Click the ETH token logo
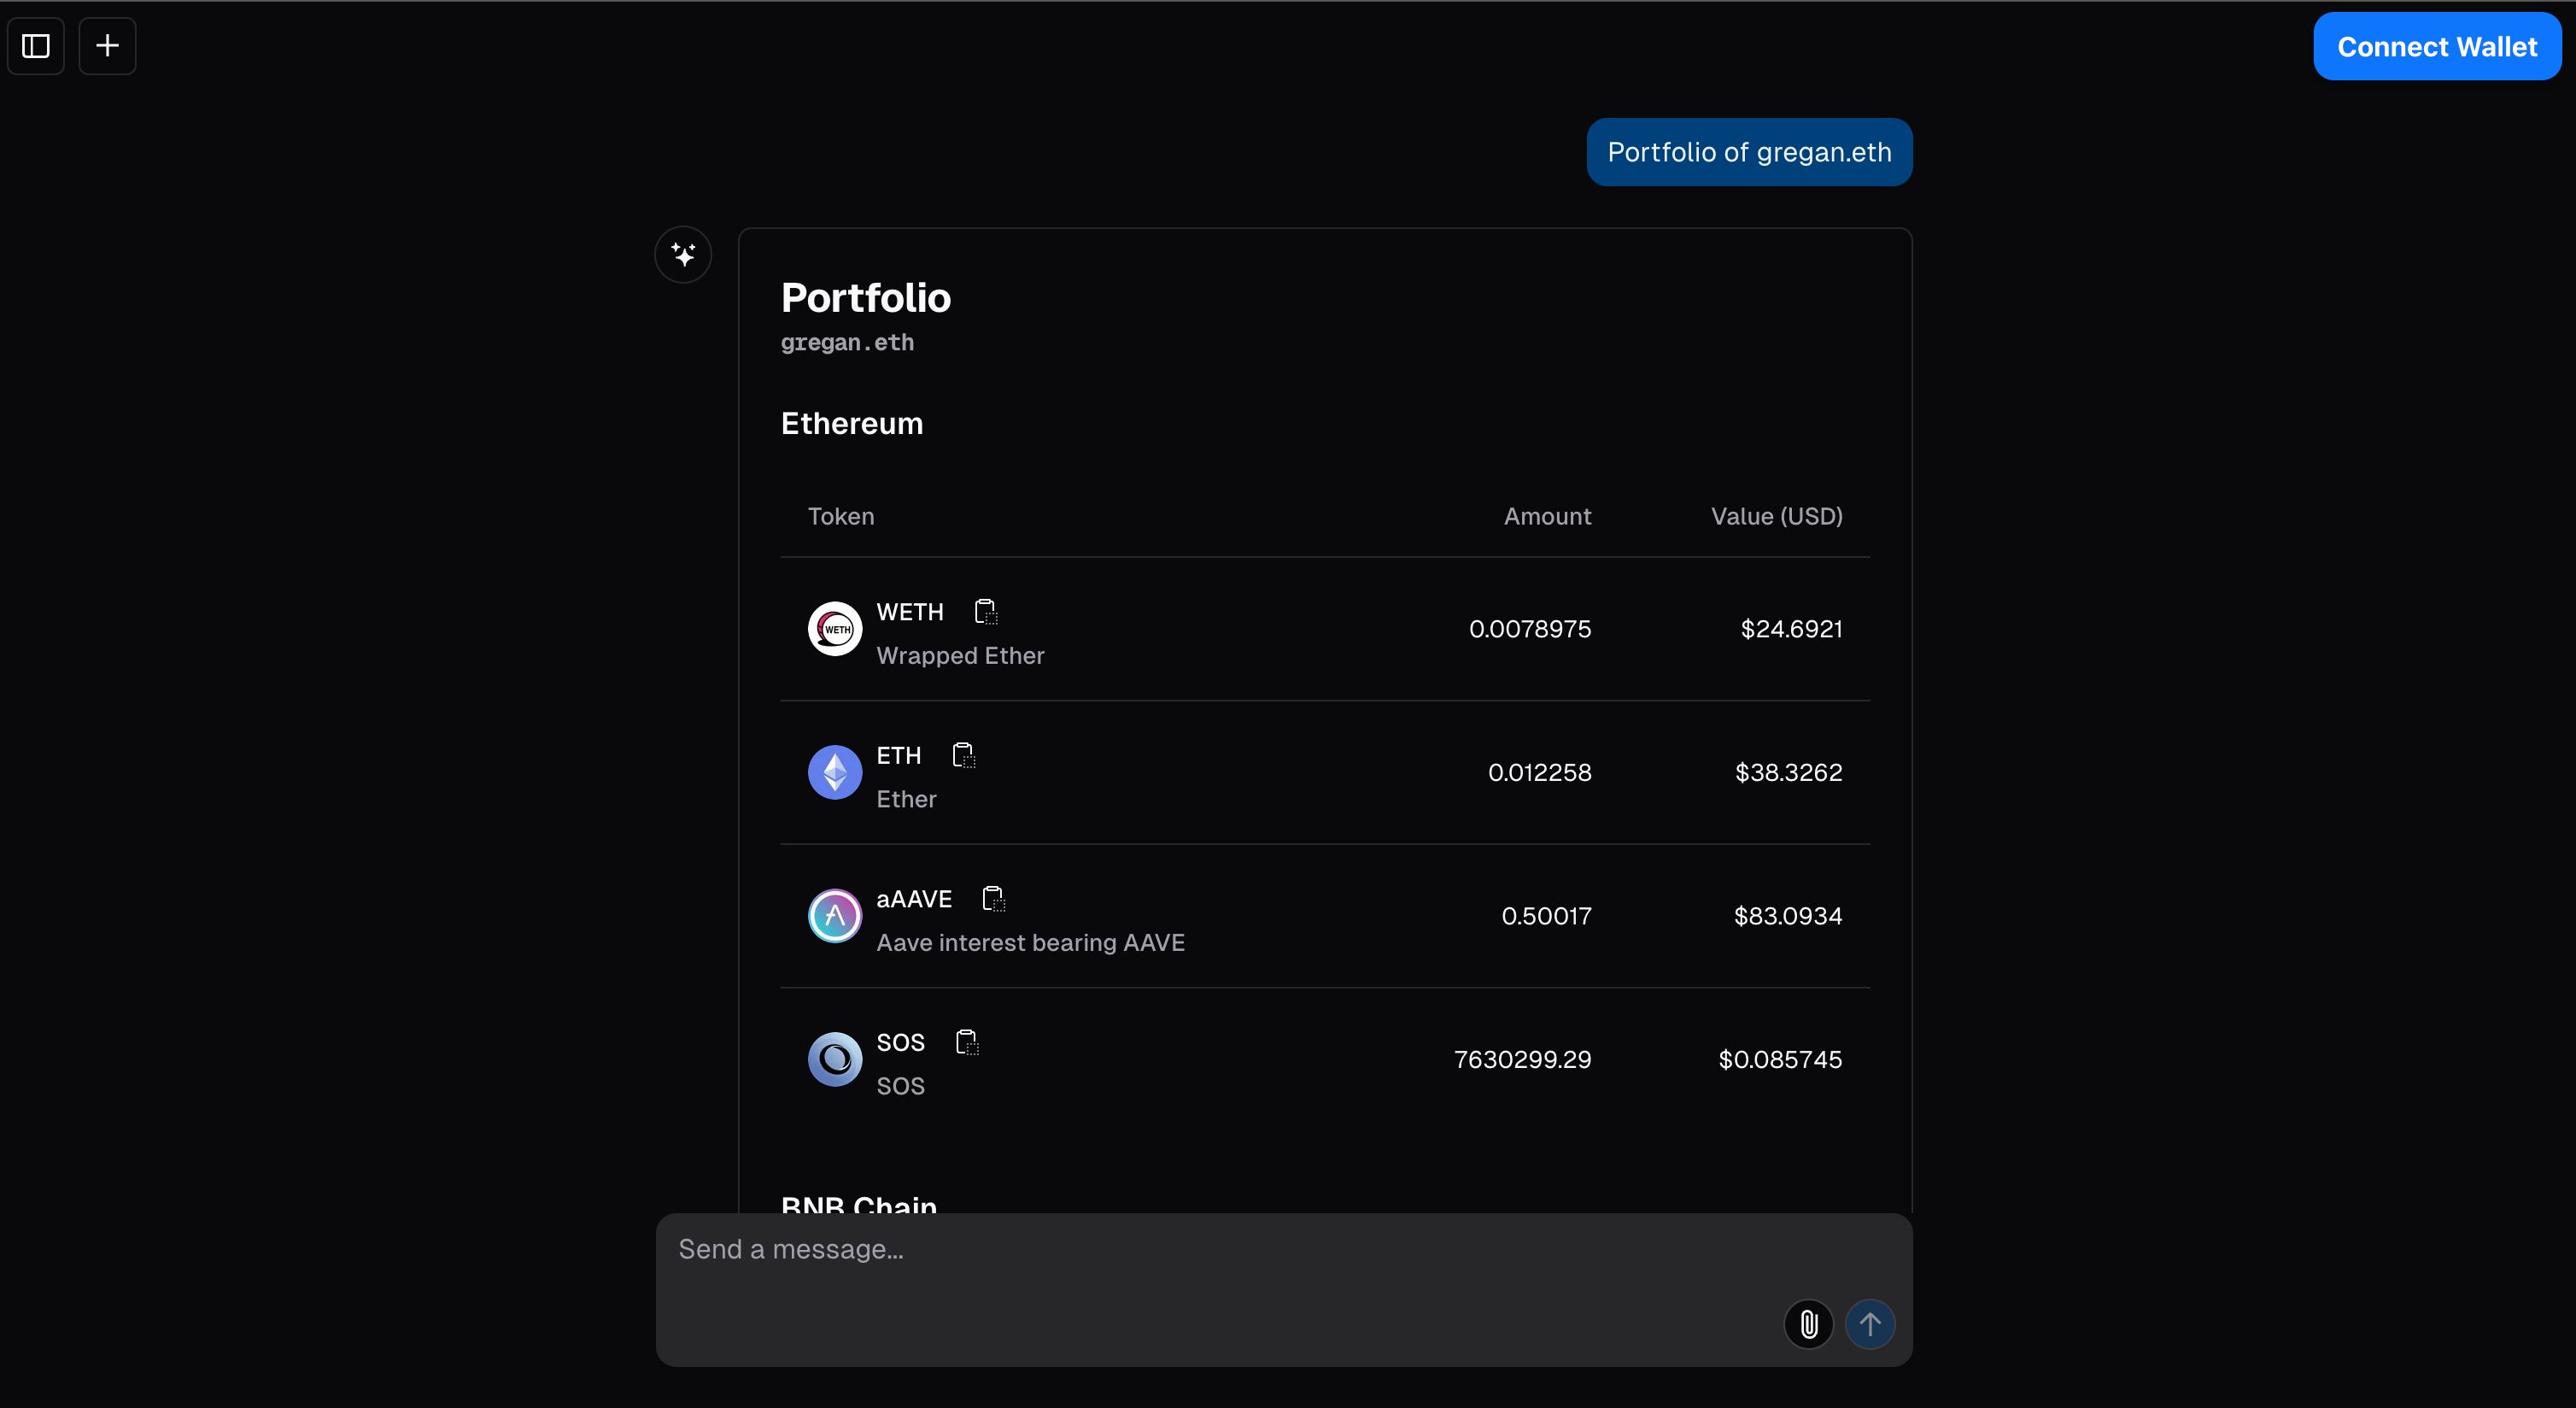 pos(835,772)
